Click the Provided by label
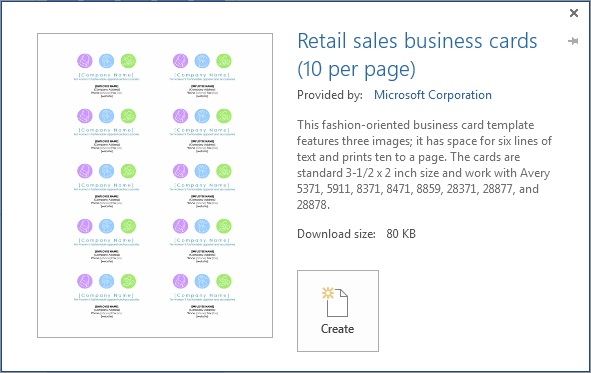 pyautogui.click(x=330, y=95)
